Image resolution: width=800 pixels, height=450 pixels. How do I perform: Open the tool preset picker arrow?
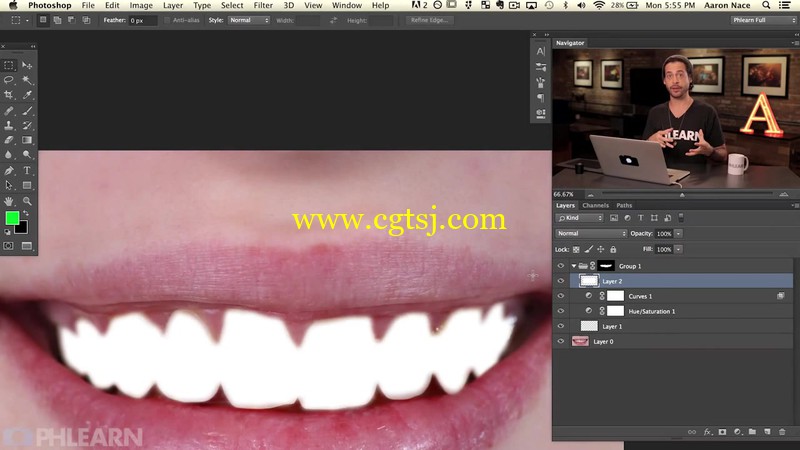(x=27, y=20)
